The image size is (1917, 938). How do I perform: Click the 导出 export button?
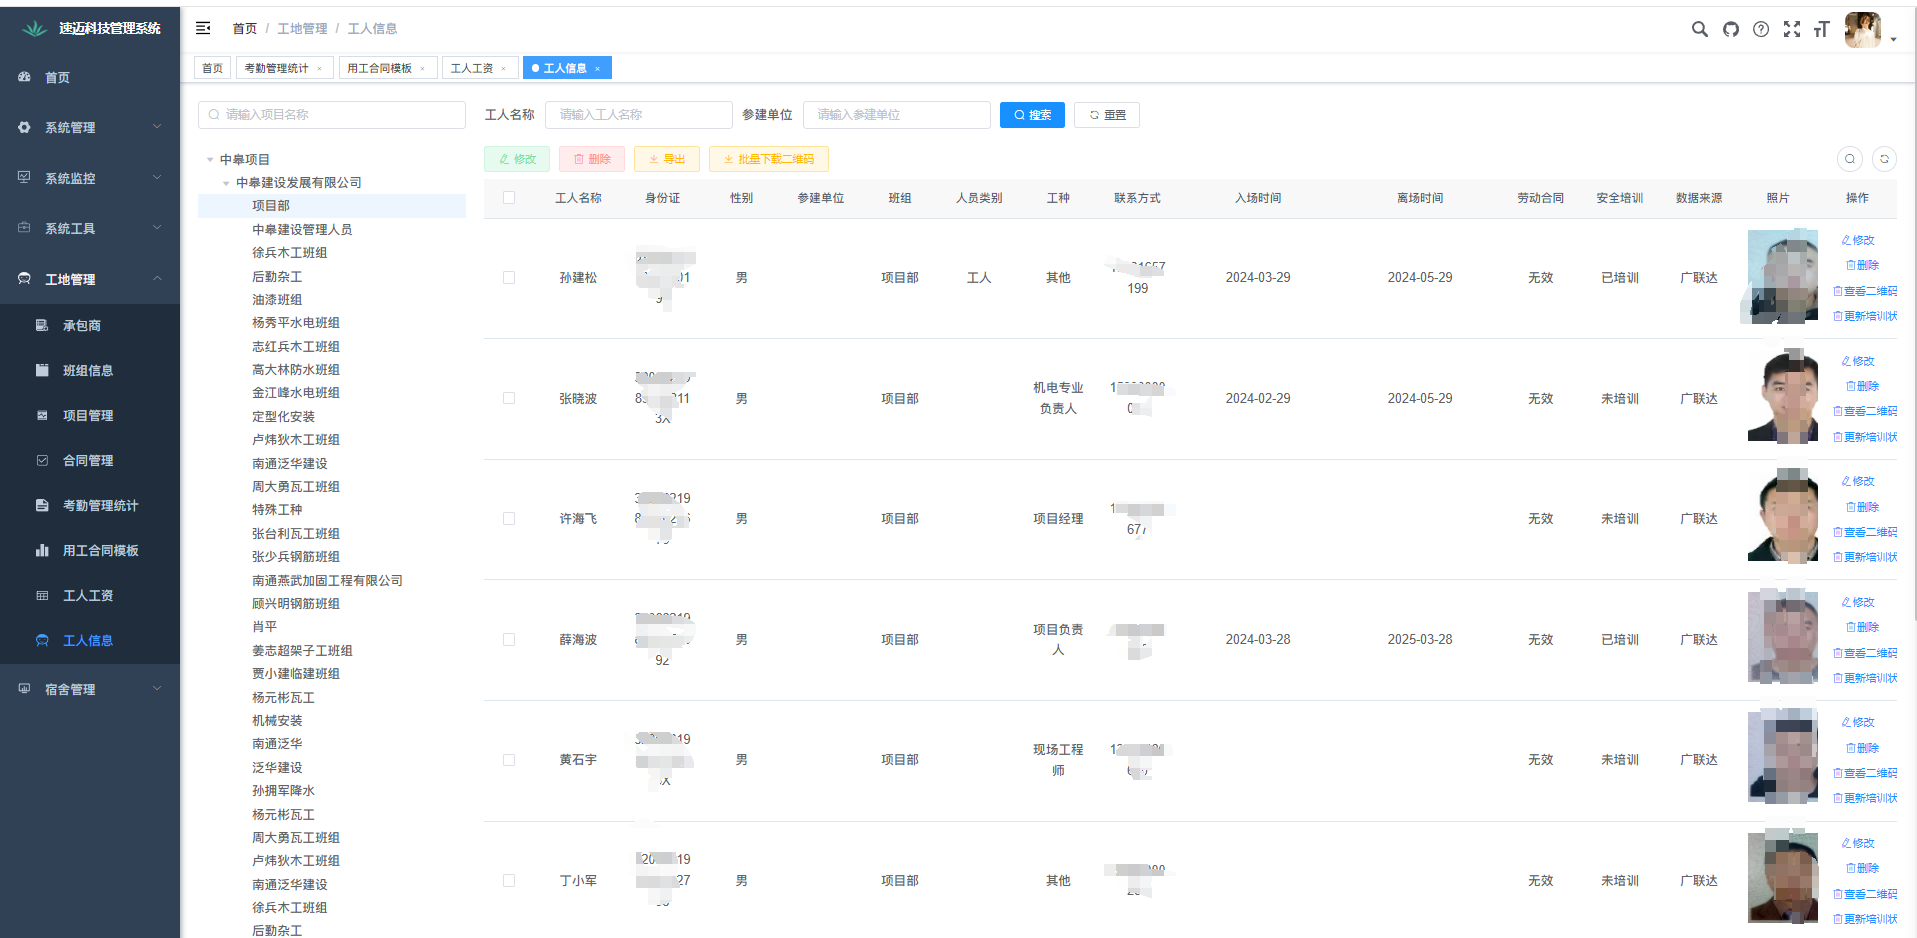[x=667, y=159]
